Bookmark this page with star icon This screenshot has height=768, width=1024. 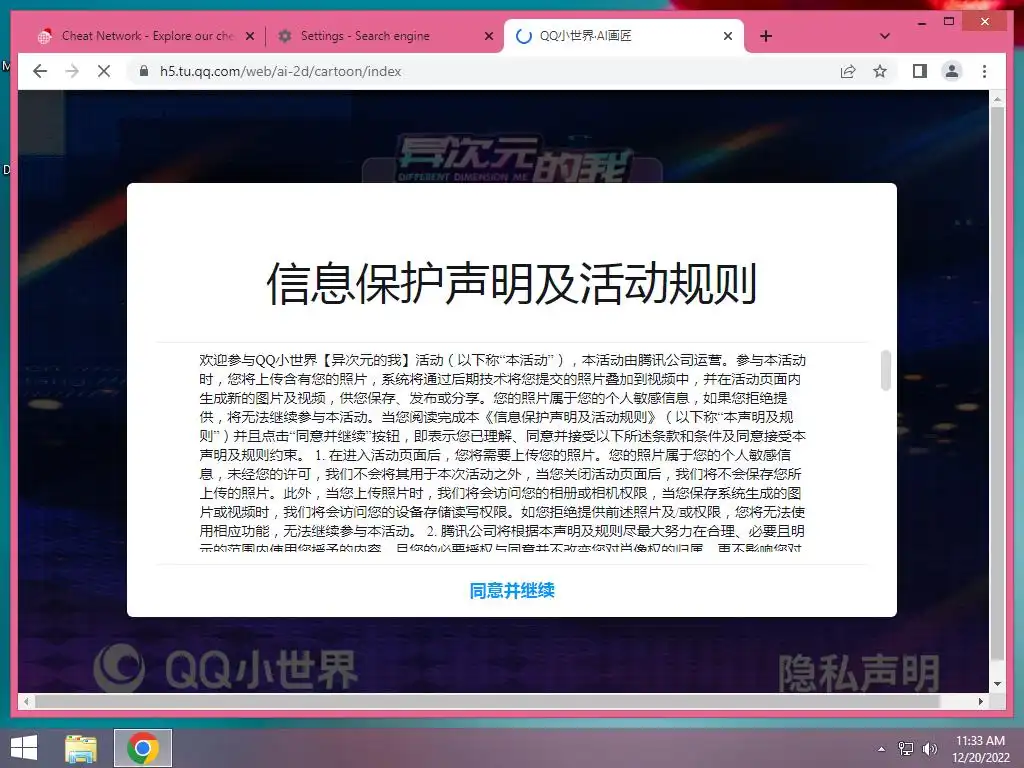880,71
